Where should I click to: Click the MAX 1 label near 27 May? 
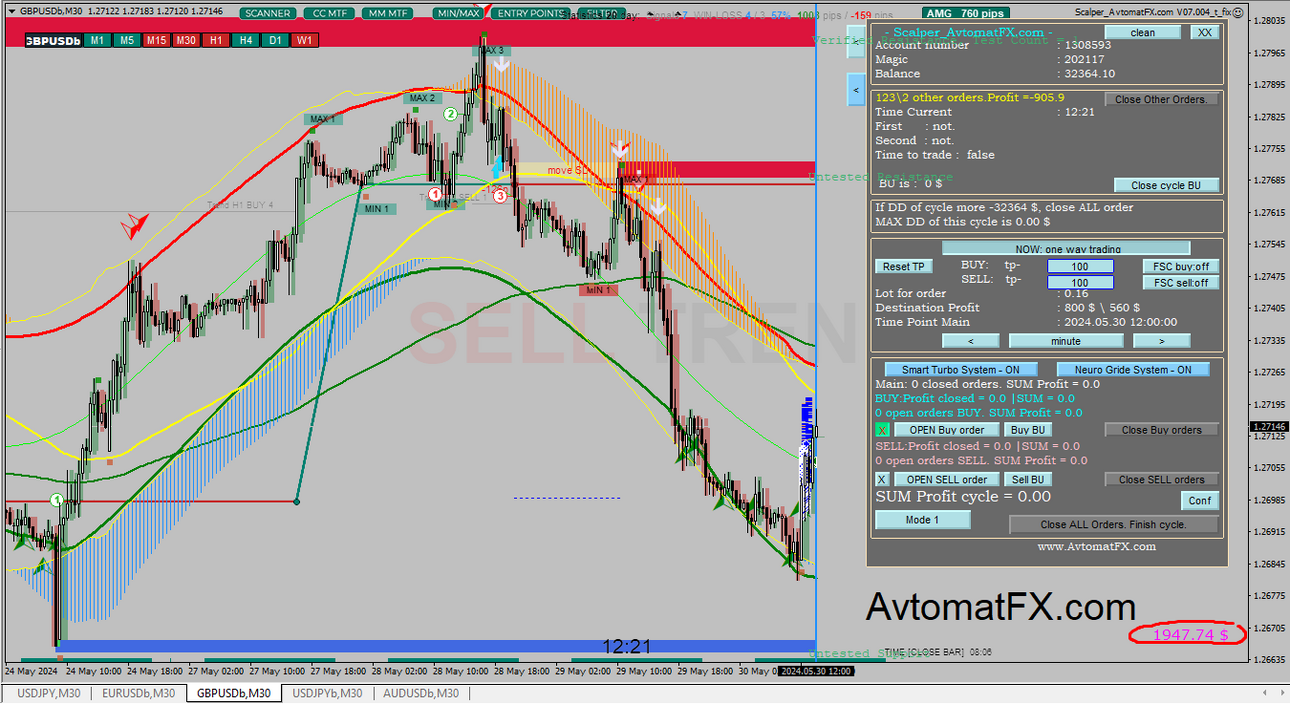[x=323, y=119]
